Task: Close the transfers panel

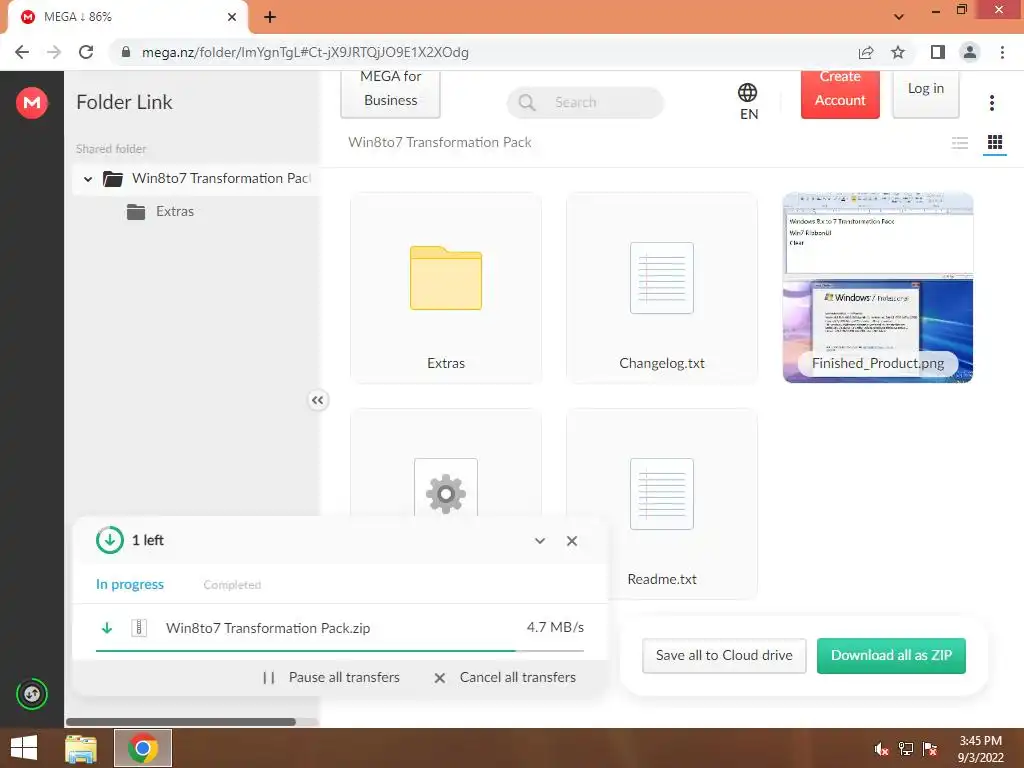Action: point(572,541)
